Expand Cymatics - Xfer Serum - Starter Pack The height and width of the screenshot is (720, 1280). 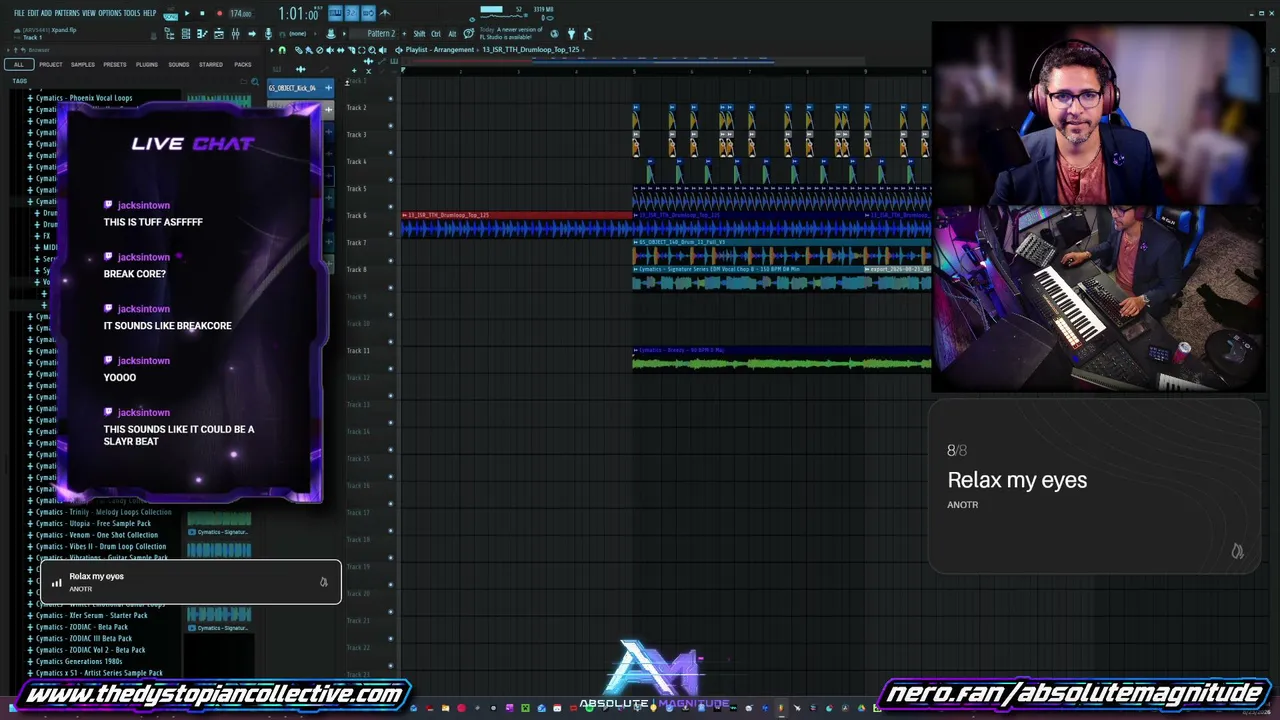30,616
